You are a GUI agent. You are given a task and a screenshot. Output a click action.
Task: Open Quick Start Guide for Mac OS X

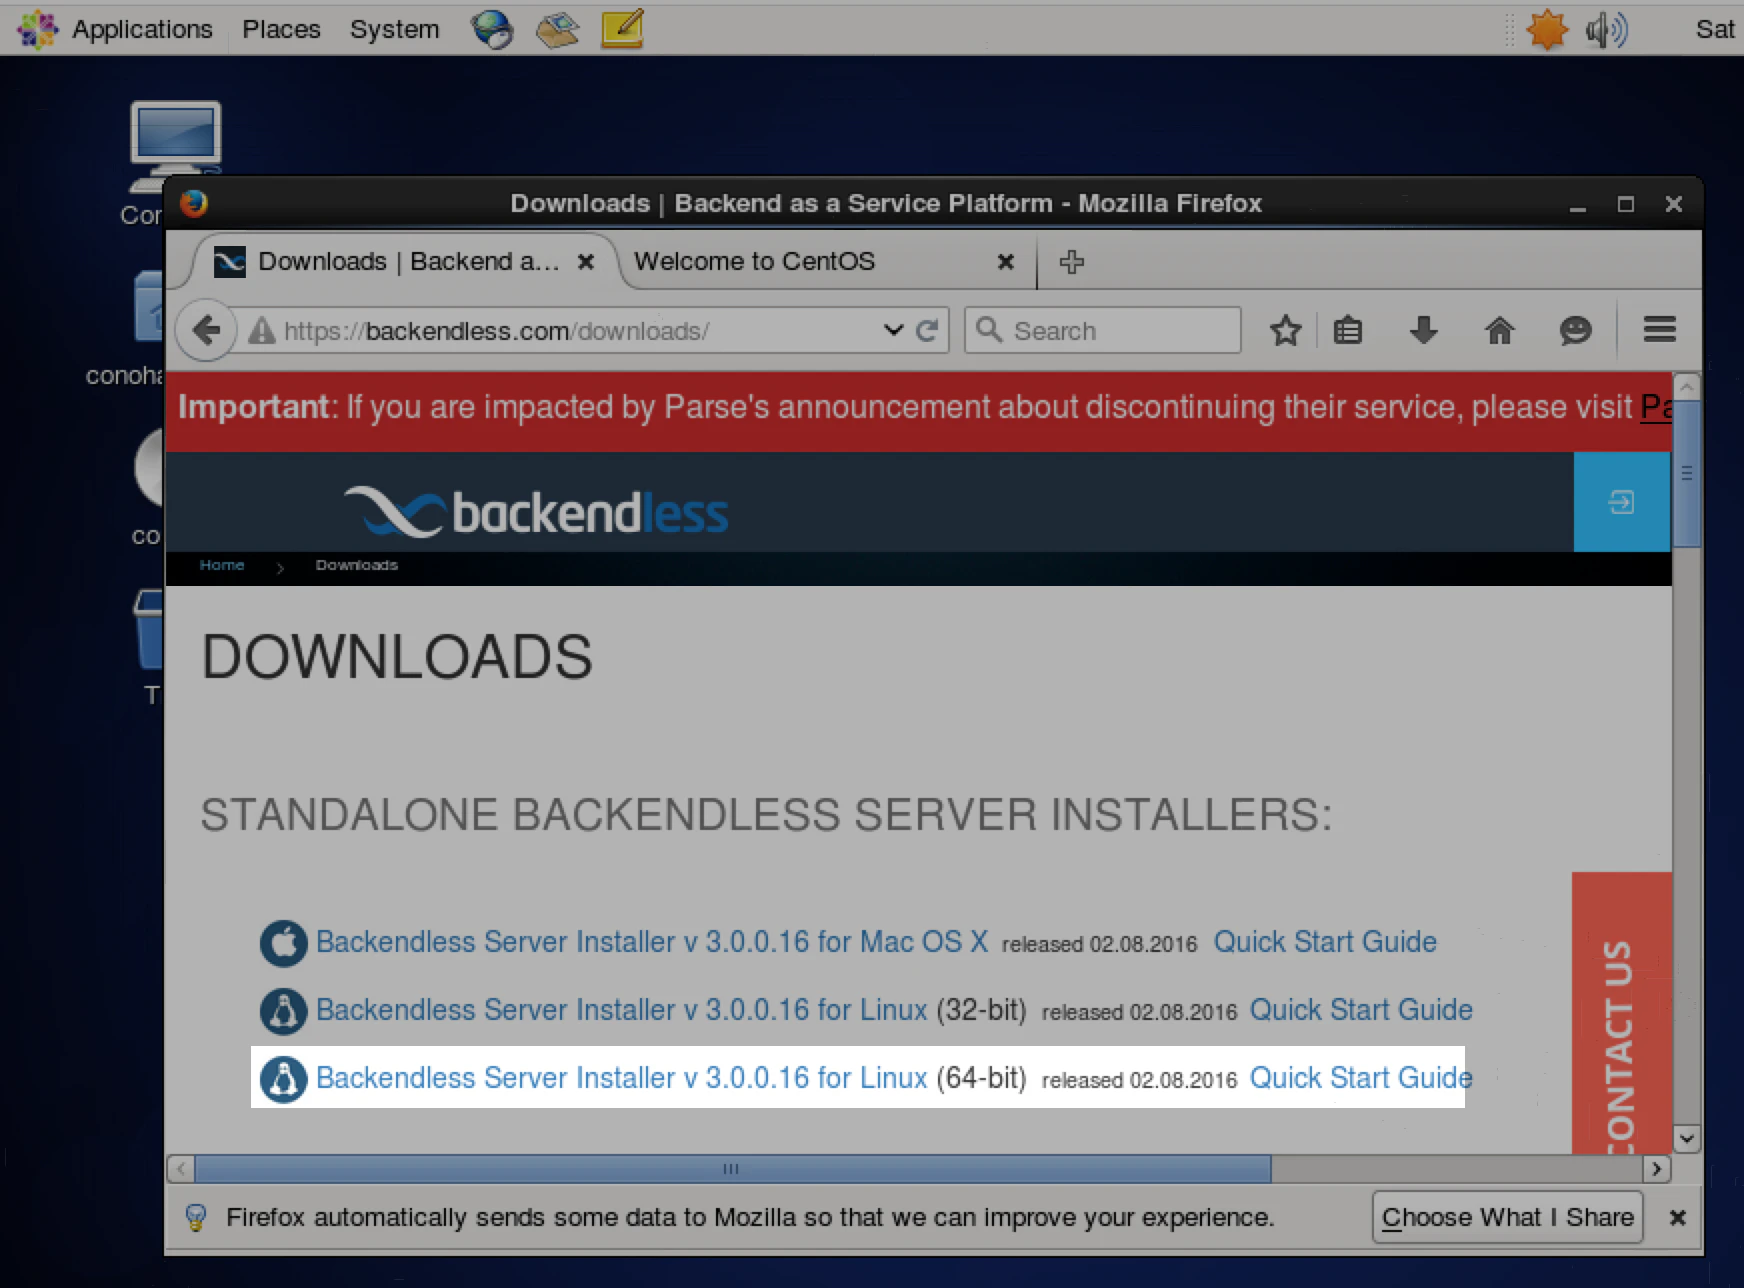(x=1325, y=942)
